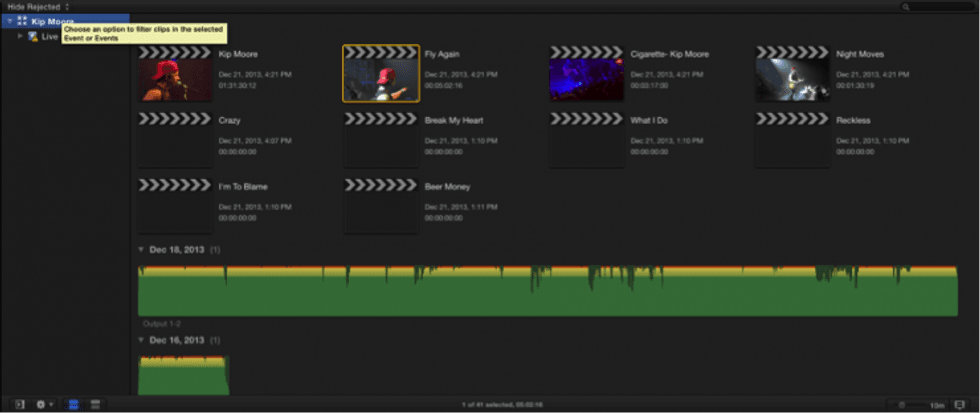Click the 'Beer Money' project name
This screenshot has width=980, height=413.
pyautogui.click(x=448, y=187)
